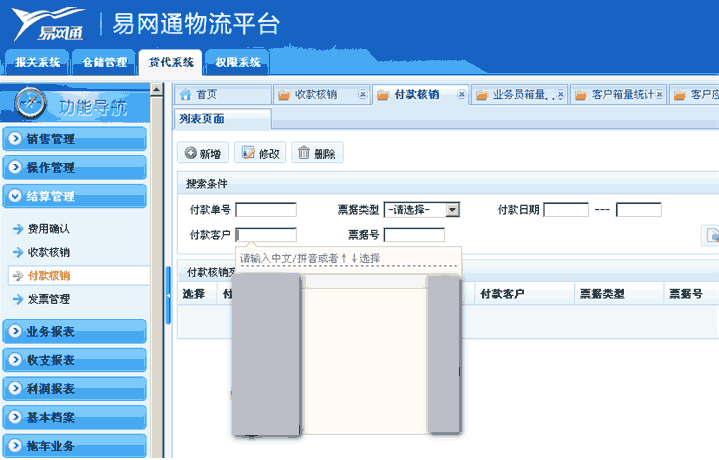Open 收款核销 in the sidebar

tap(49, 252)
